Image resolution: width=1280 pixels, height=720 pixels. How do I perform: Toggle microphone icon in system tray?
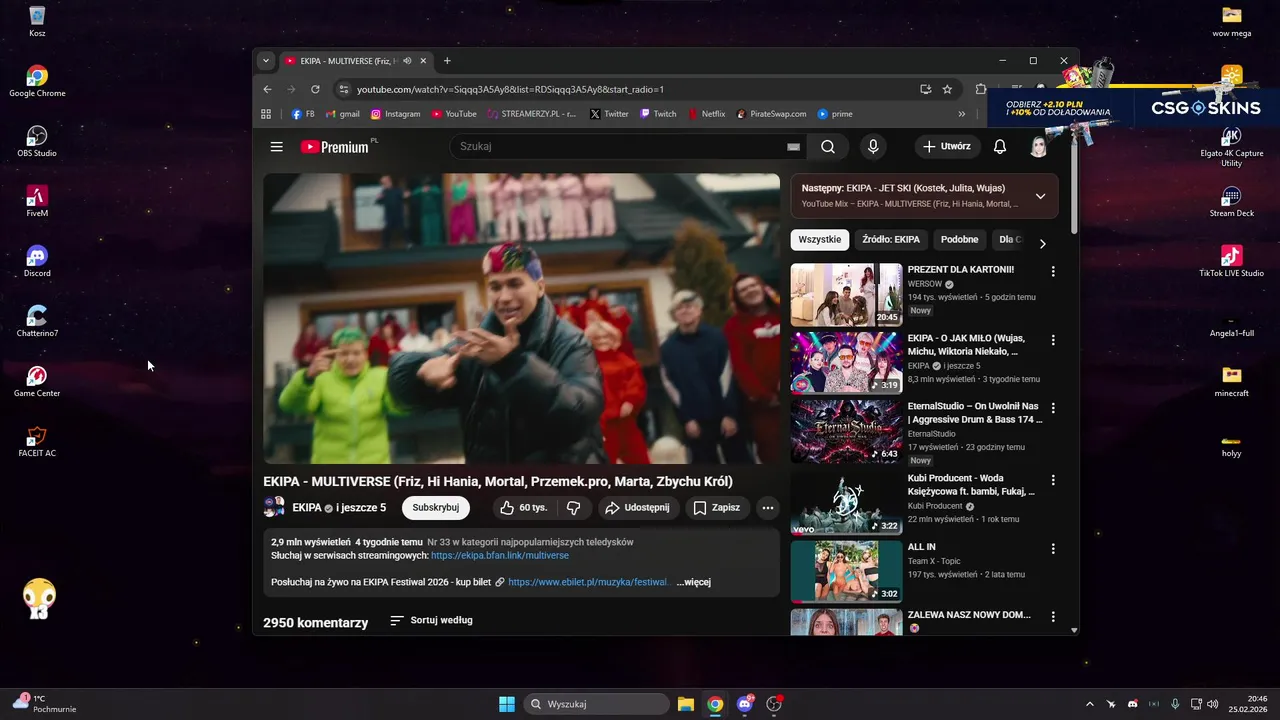coord(1175,704)
